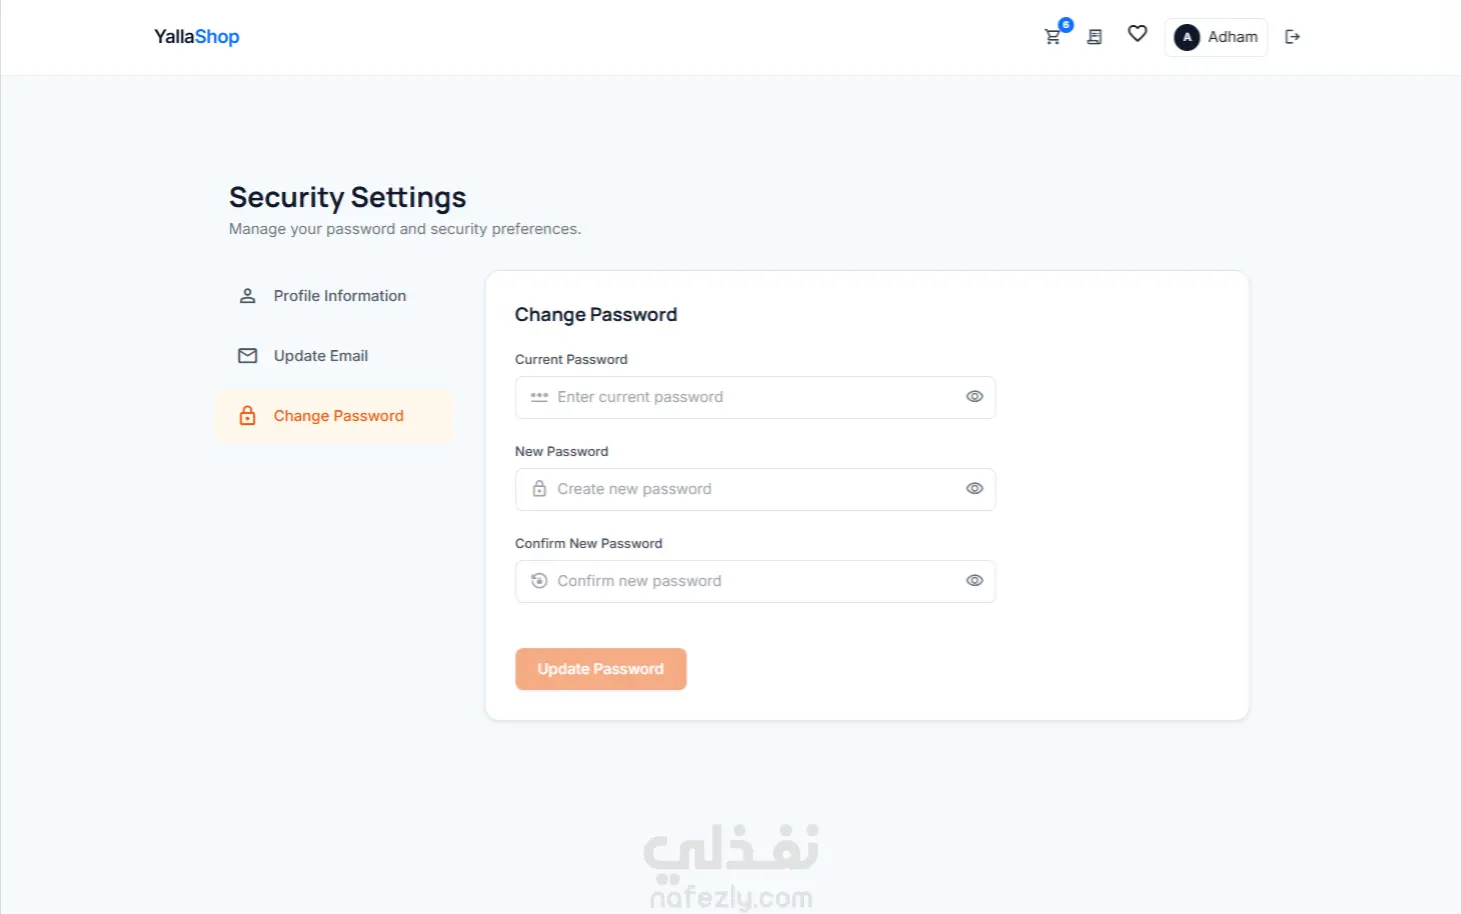Focus the Enter current password field

point(755,397)
